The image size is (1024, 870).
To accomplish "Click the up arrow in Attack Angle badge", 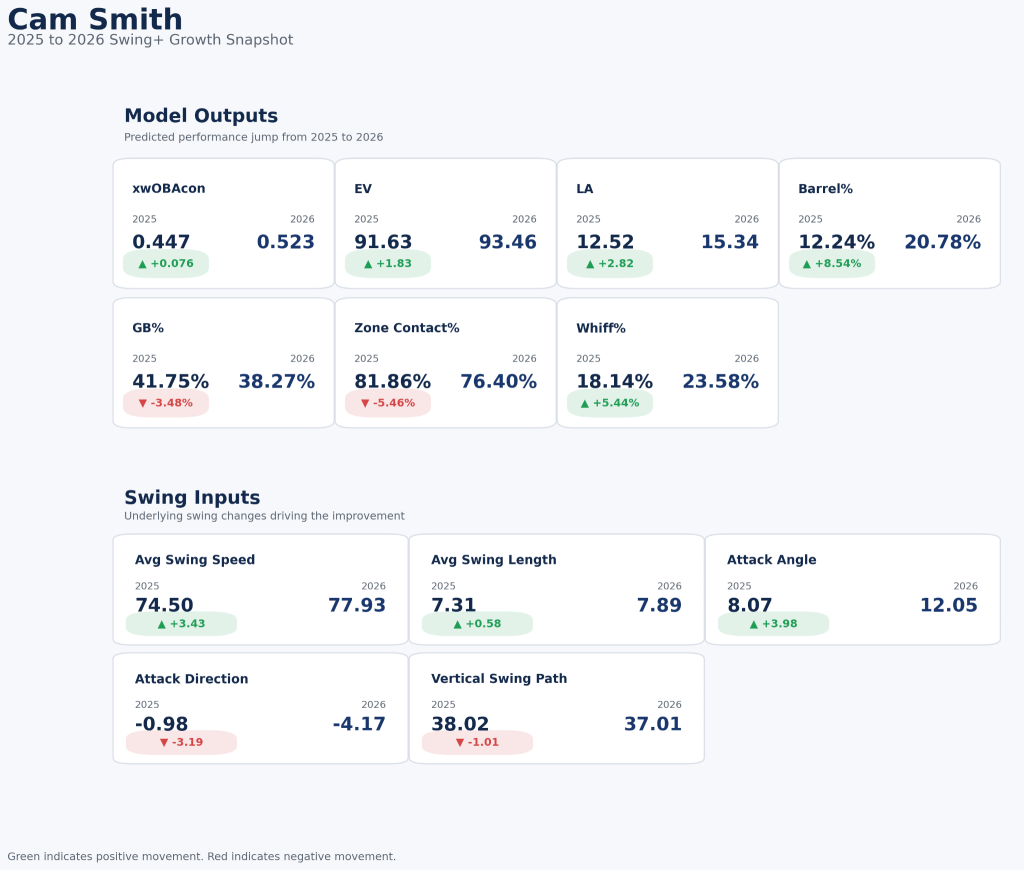I will coord(754,624).
